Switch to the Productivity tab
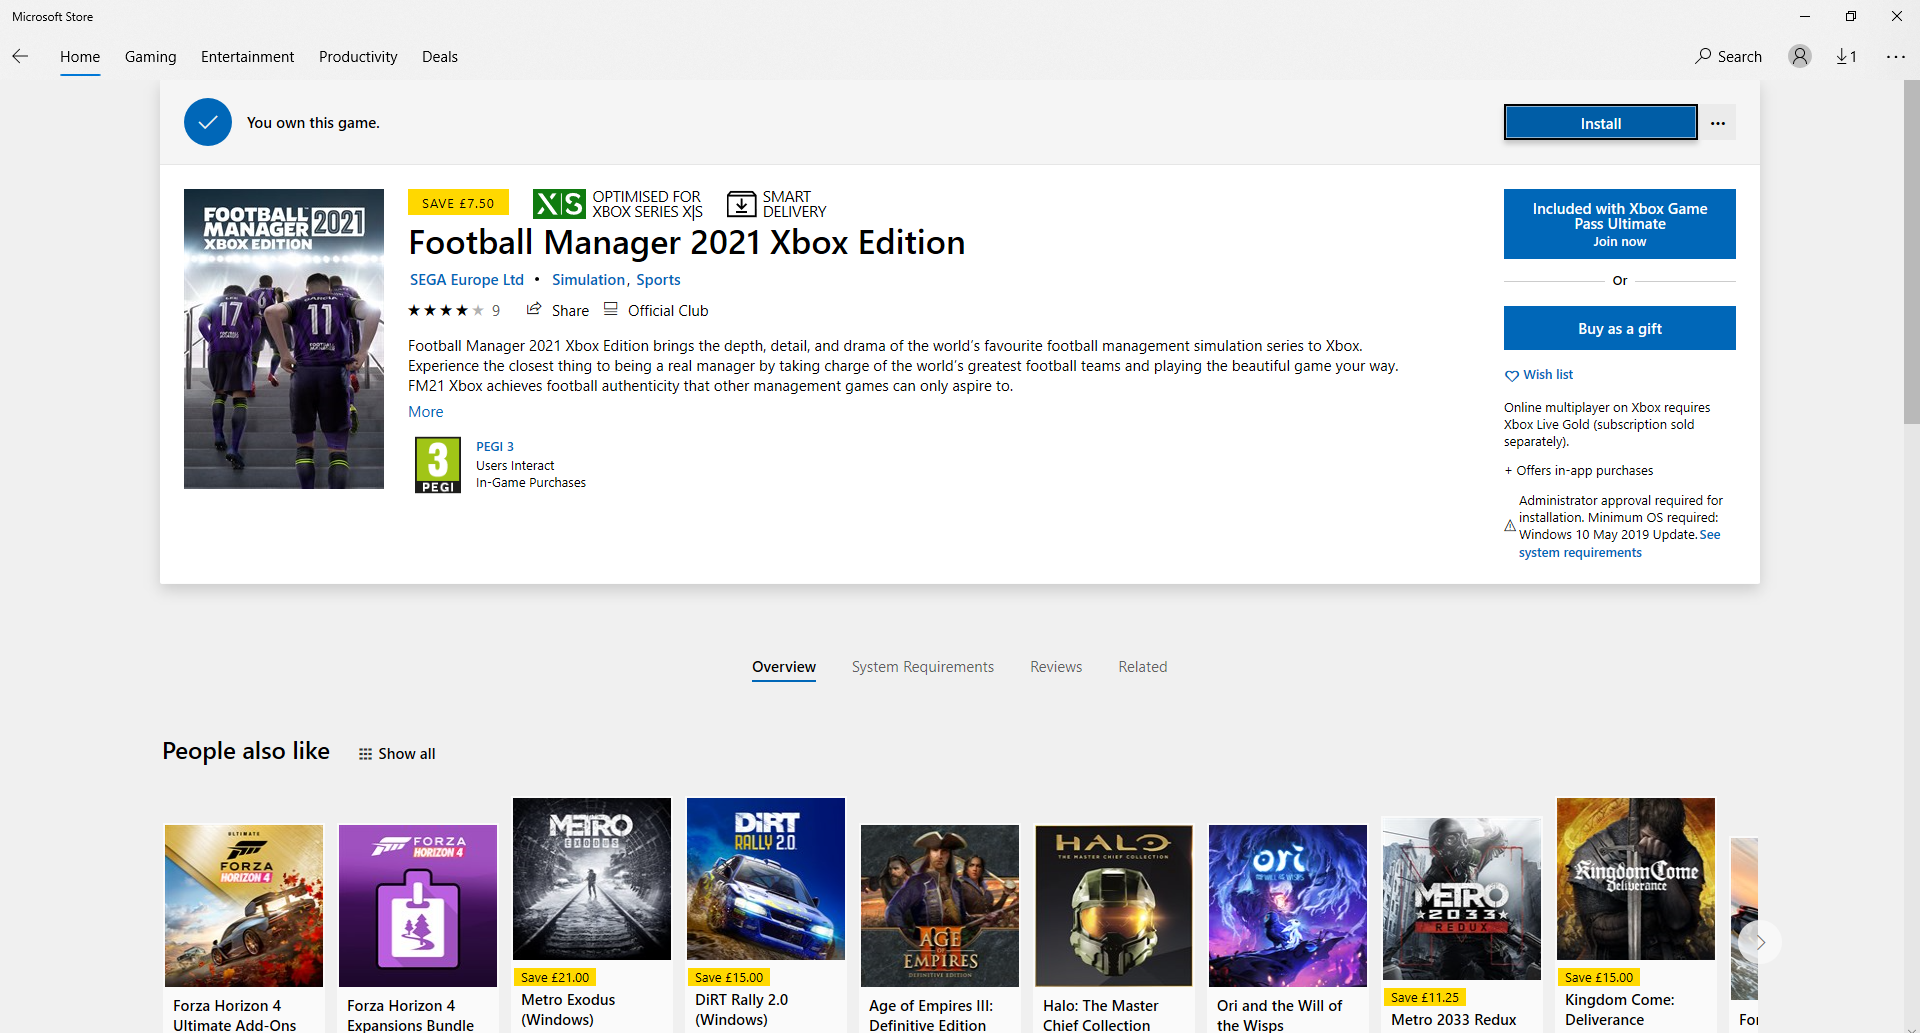Image resolution: width=1920 pixels, height=1033 pixels. click(x=358, y=57)
